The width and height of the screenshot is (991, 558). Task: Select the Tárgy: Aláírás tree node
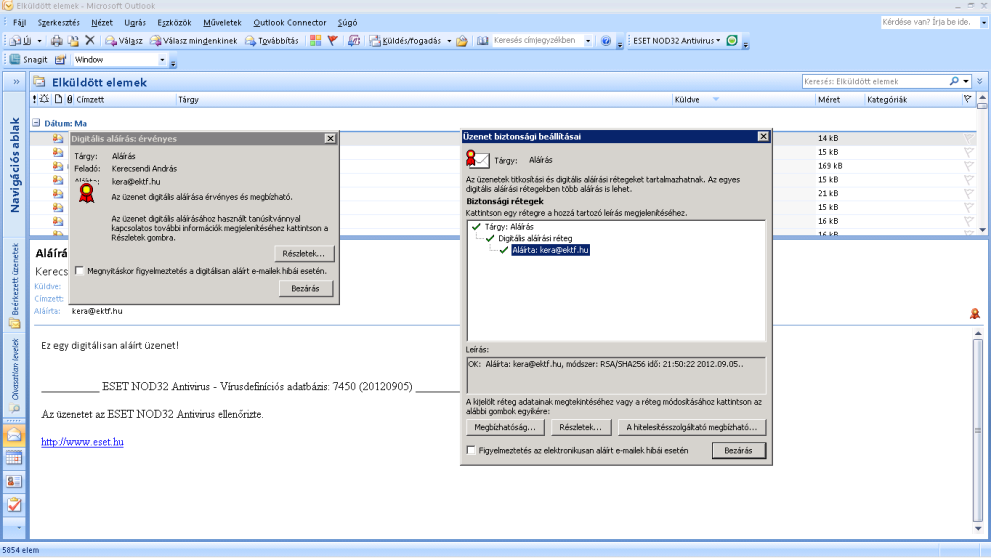click(x=509, y=226)
